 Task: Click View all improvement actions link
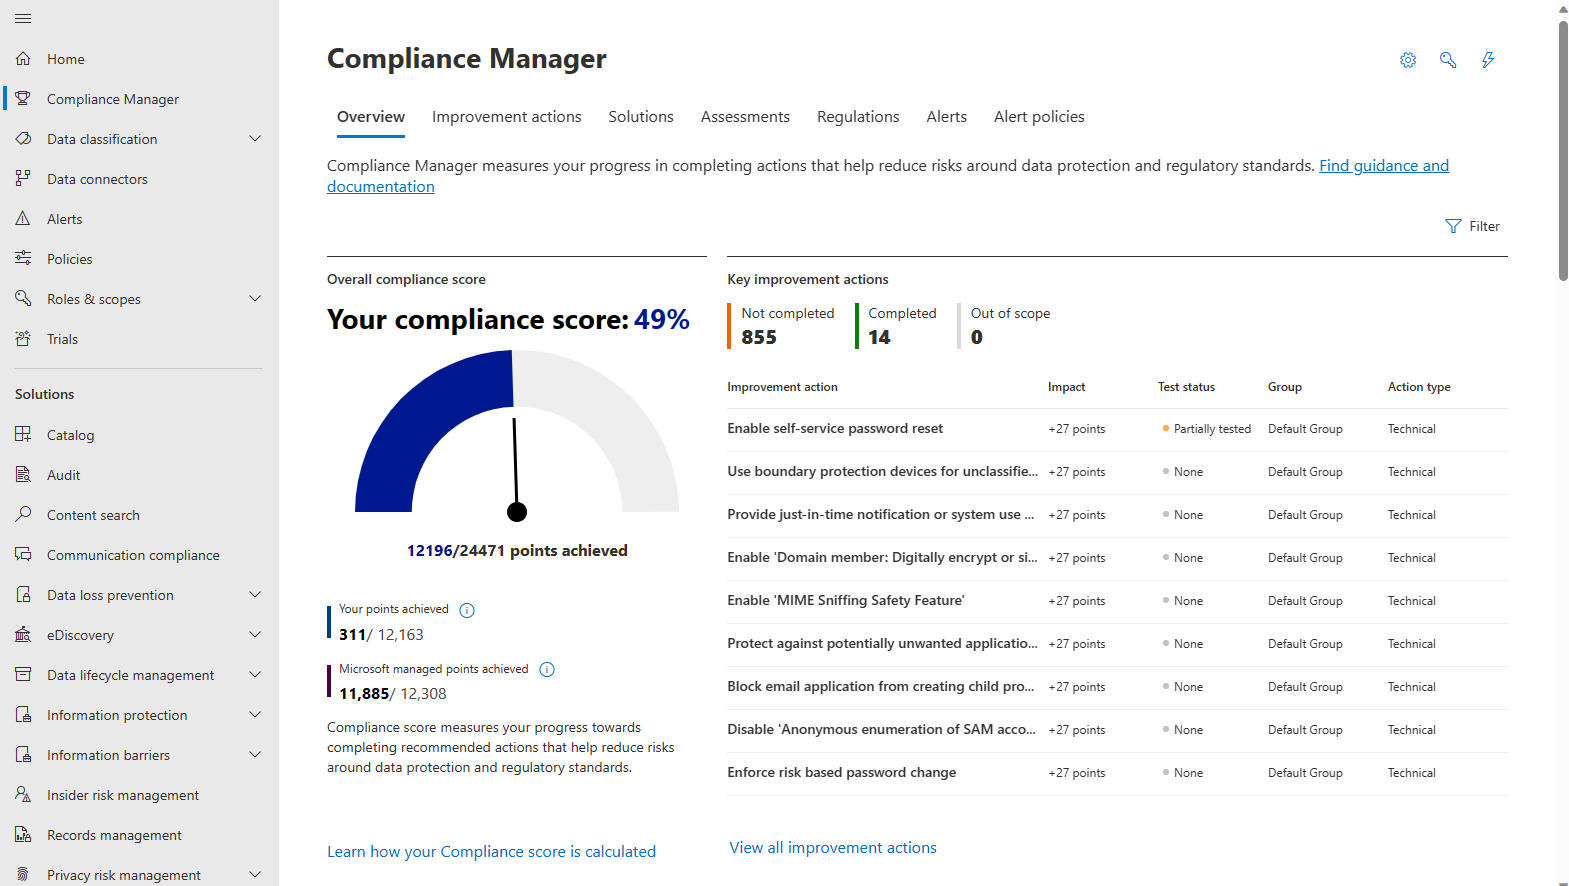pyautogui.click(x=833, y=848)
